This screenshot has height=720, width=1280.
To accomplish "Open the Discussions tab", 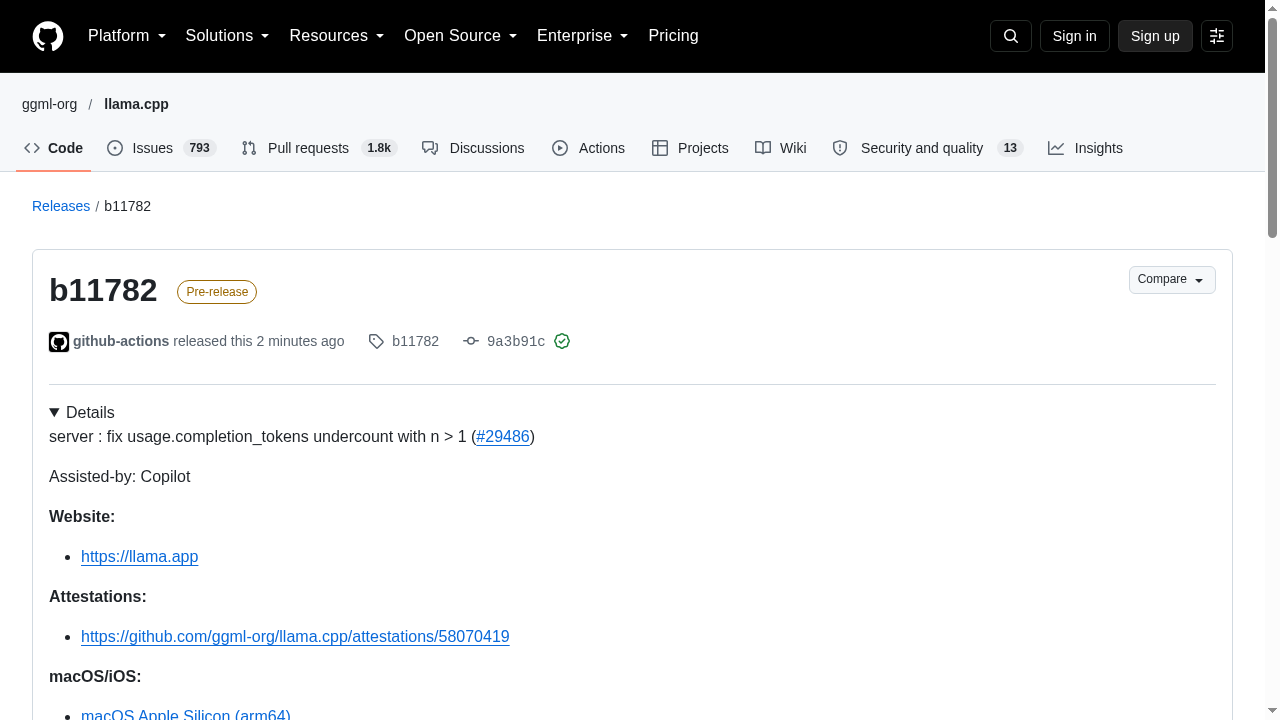I will [473, 148].
